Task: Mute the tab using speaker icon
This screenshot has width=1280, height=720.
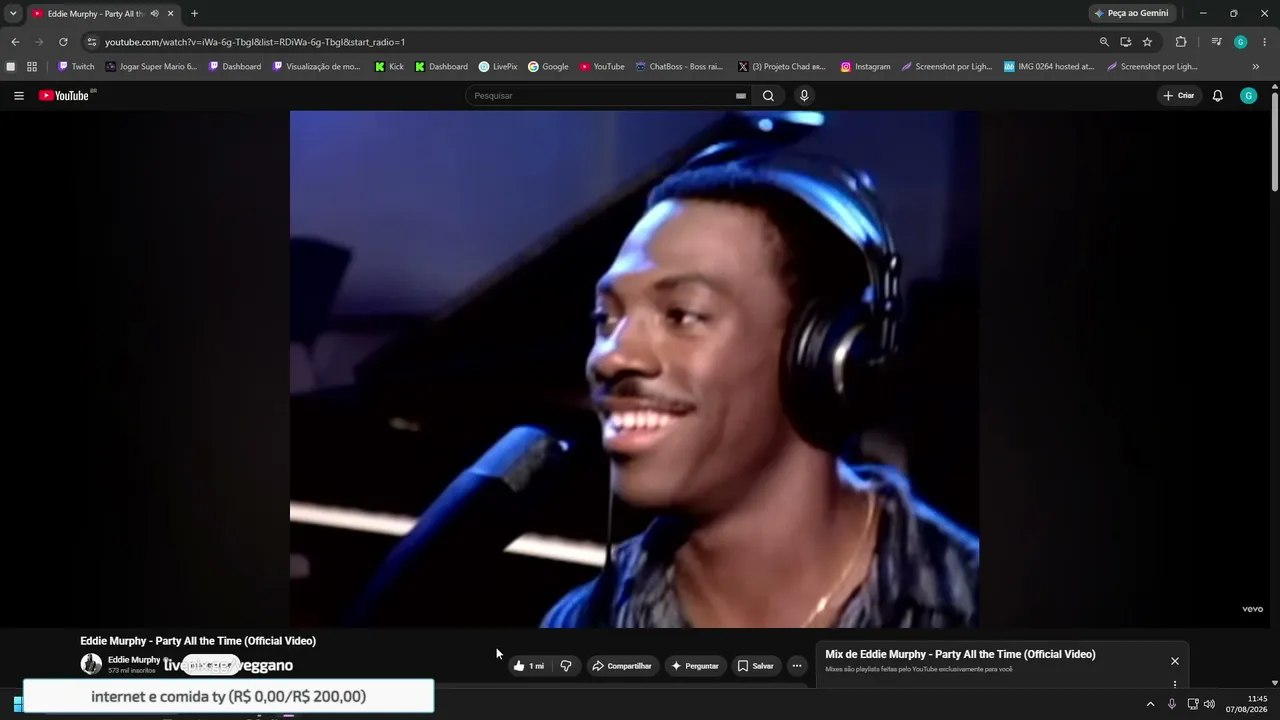Action: click(154, 14)
